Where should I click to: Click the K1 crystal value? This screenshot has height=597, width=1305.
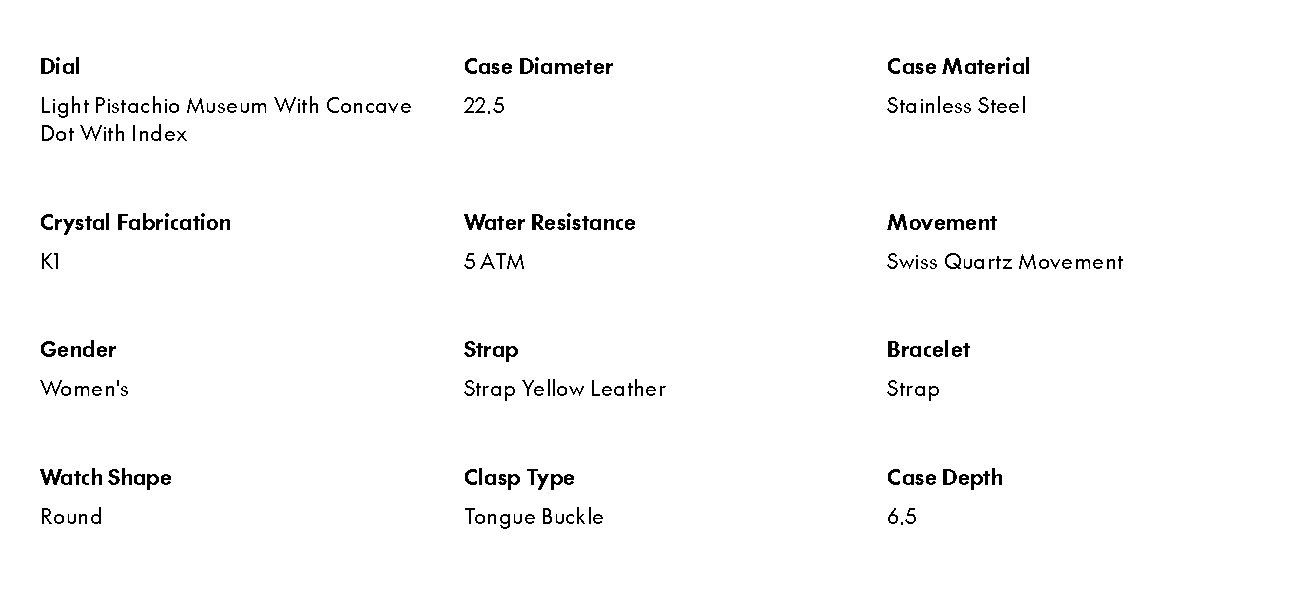click(x=50, y=262)
